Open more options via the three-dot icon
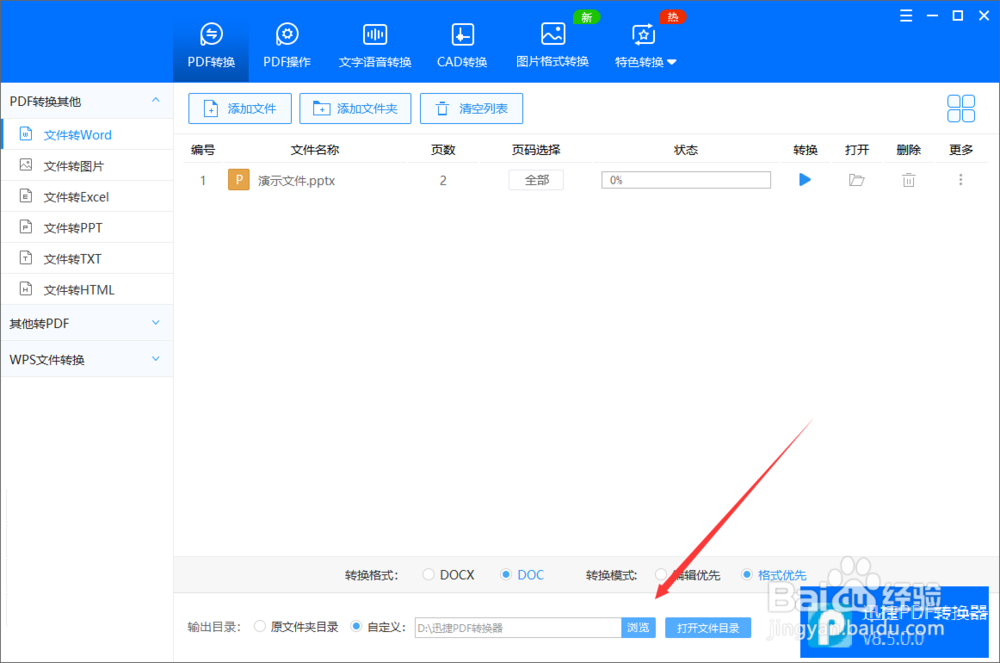This screenshot has height=663, width=1000. tap(960, 180)
